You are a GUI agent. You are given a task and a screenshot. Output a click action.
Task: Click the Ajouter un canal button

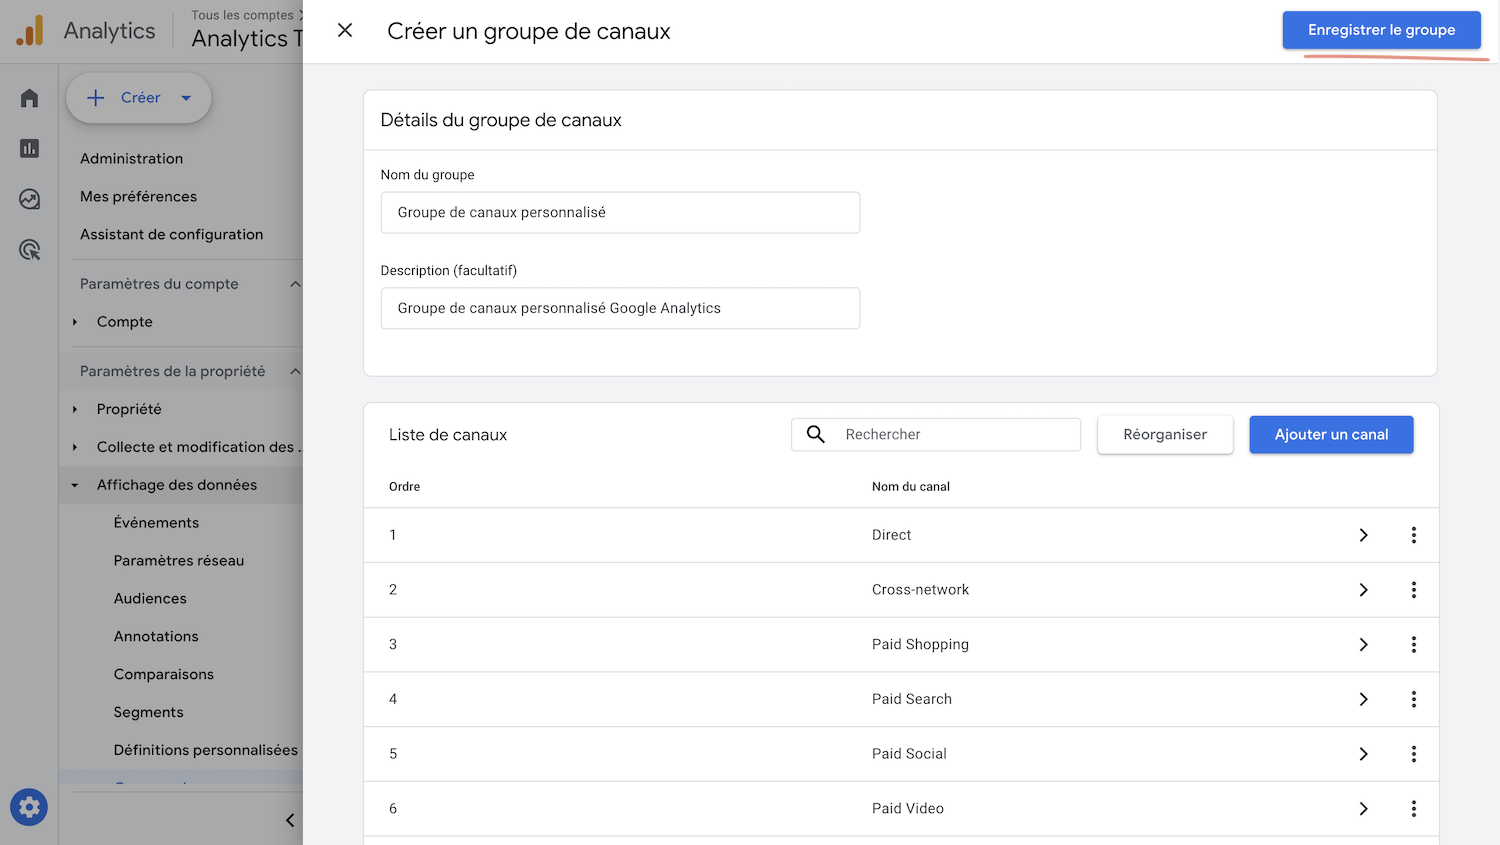1331,434
